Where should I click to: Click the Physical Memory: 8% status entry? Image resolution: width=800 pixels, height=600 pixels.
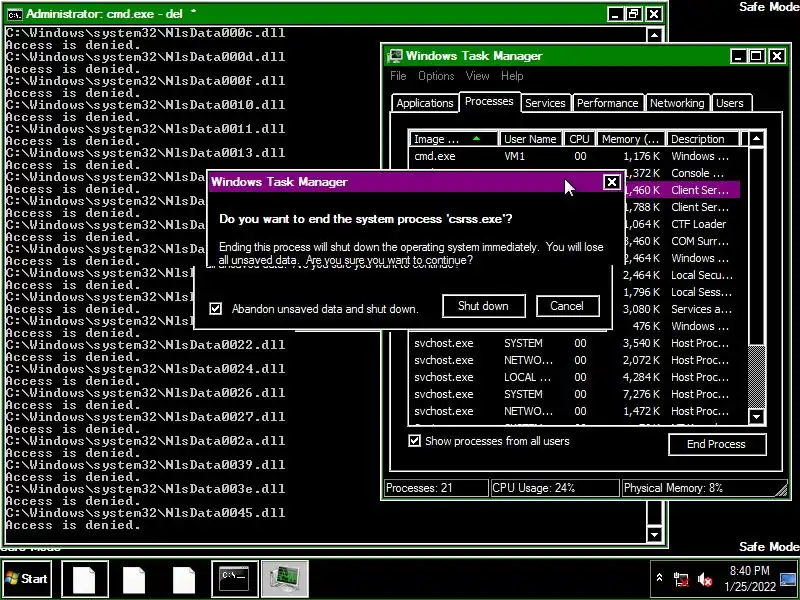pos(704,488)
